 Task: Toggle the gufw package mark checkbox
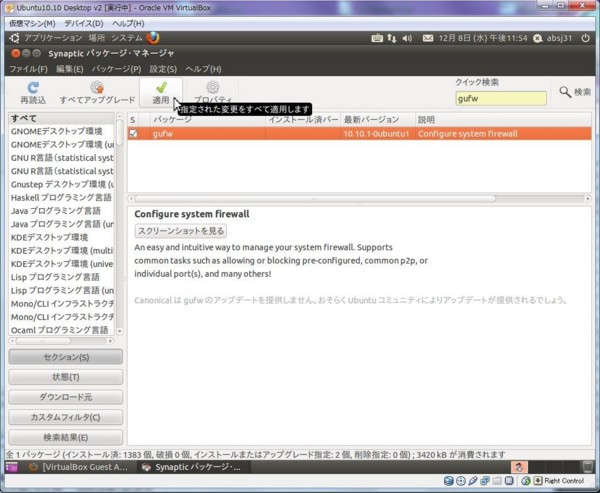(133, 133)
